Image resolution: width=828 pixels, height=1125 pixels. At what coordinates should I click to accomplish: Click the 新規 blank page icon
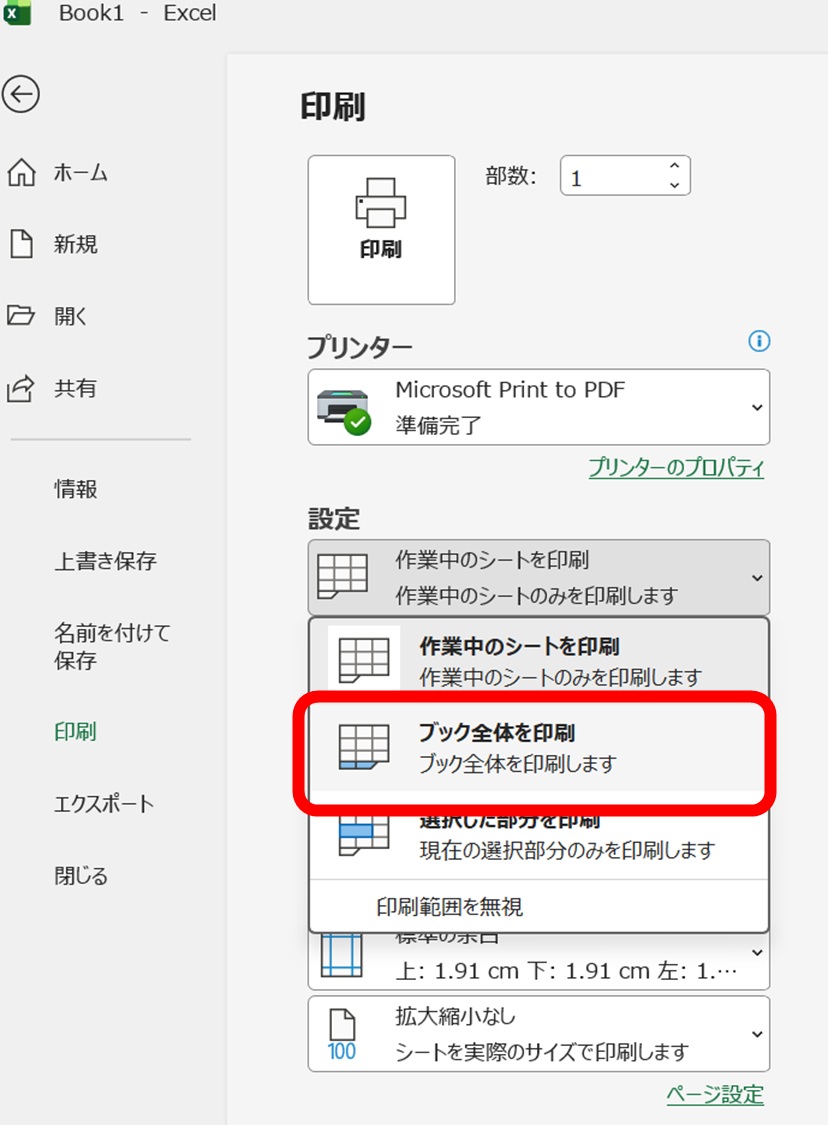point(21,244)
